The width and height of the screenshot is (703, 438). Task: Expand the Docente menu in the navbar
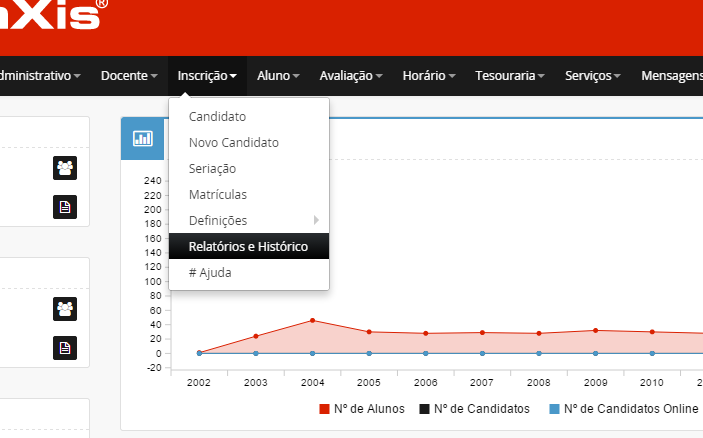tap(130, 75)
